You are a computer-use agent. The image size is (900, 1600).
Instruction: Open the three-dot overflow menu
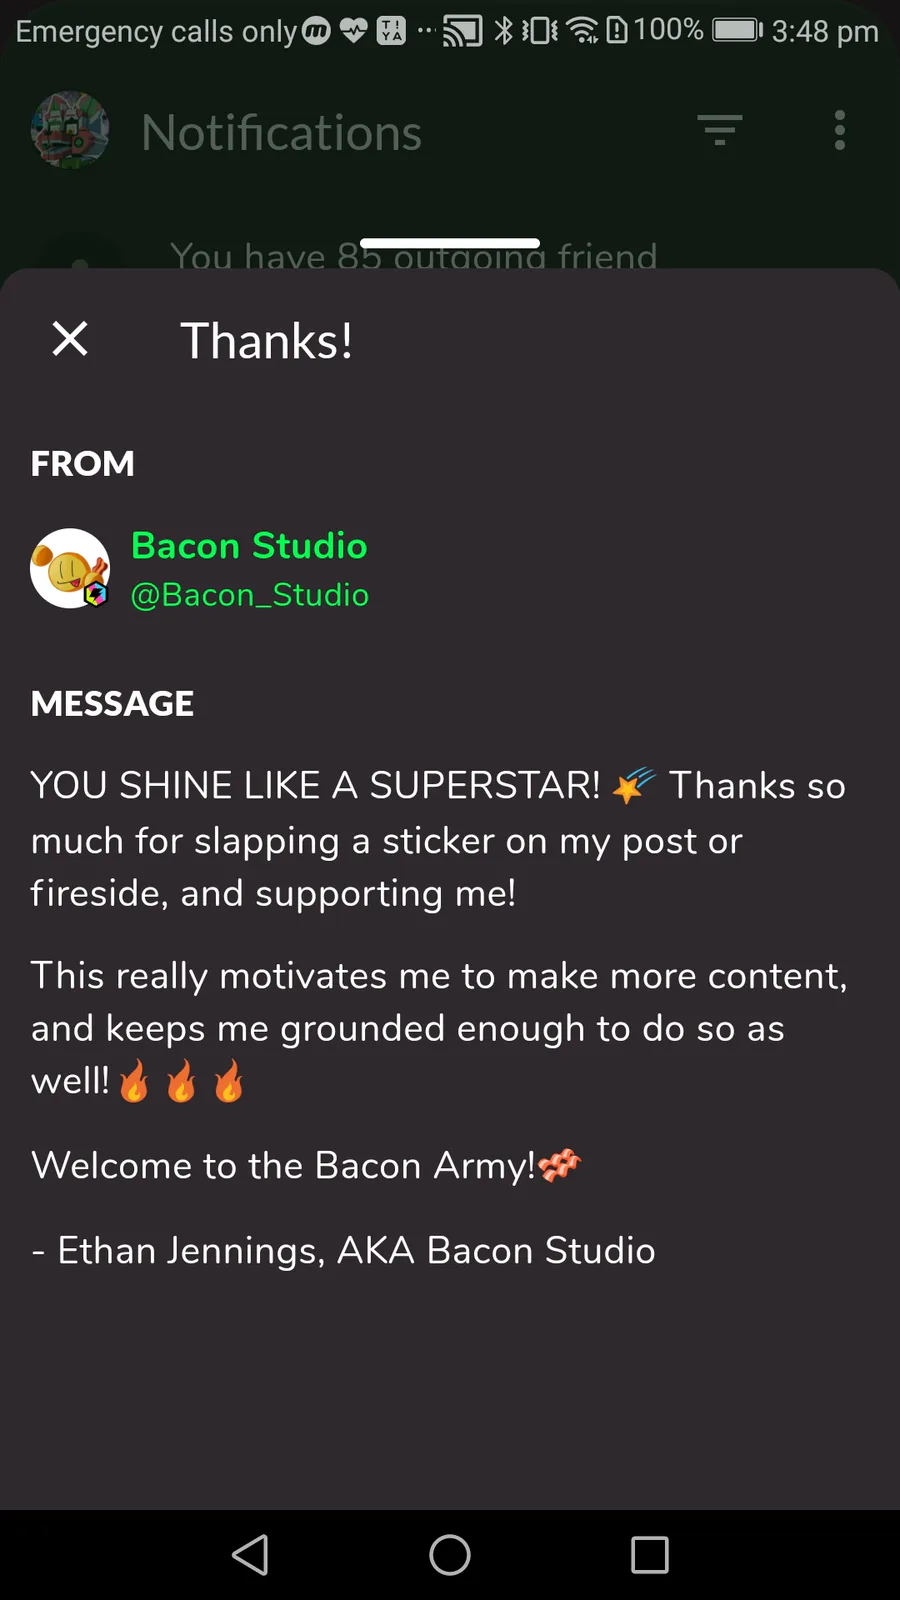(840, 130)
